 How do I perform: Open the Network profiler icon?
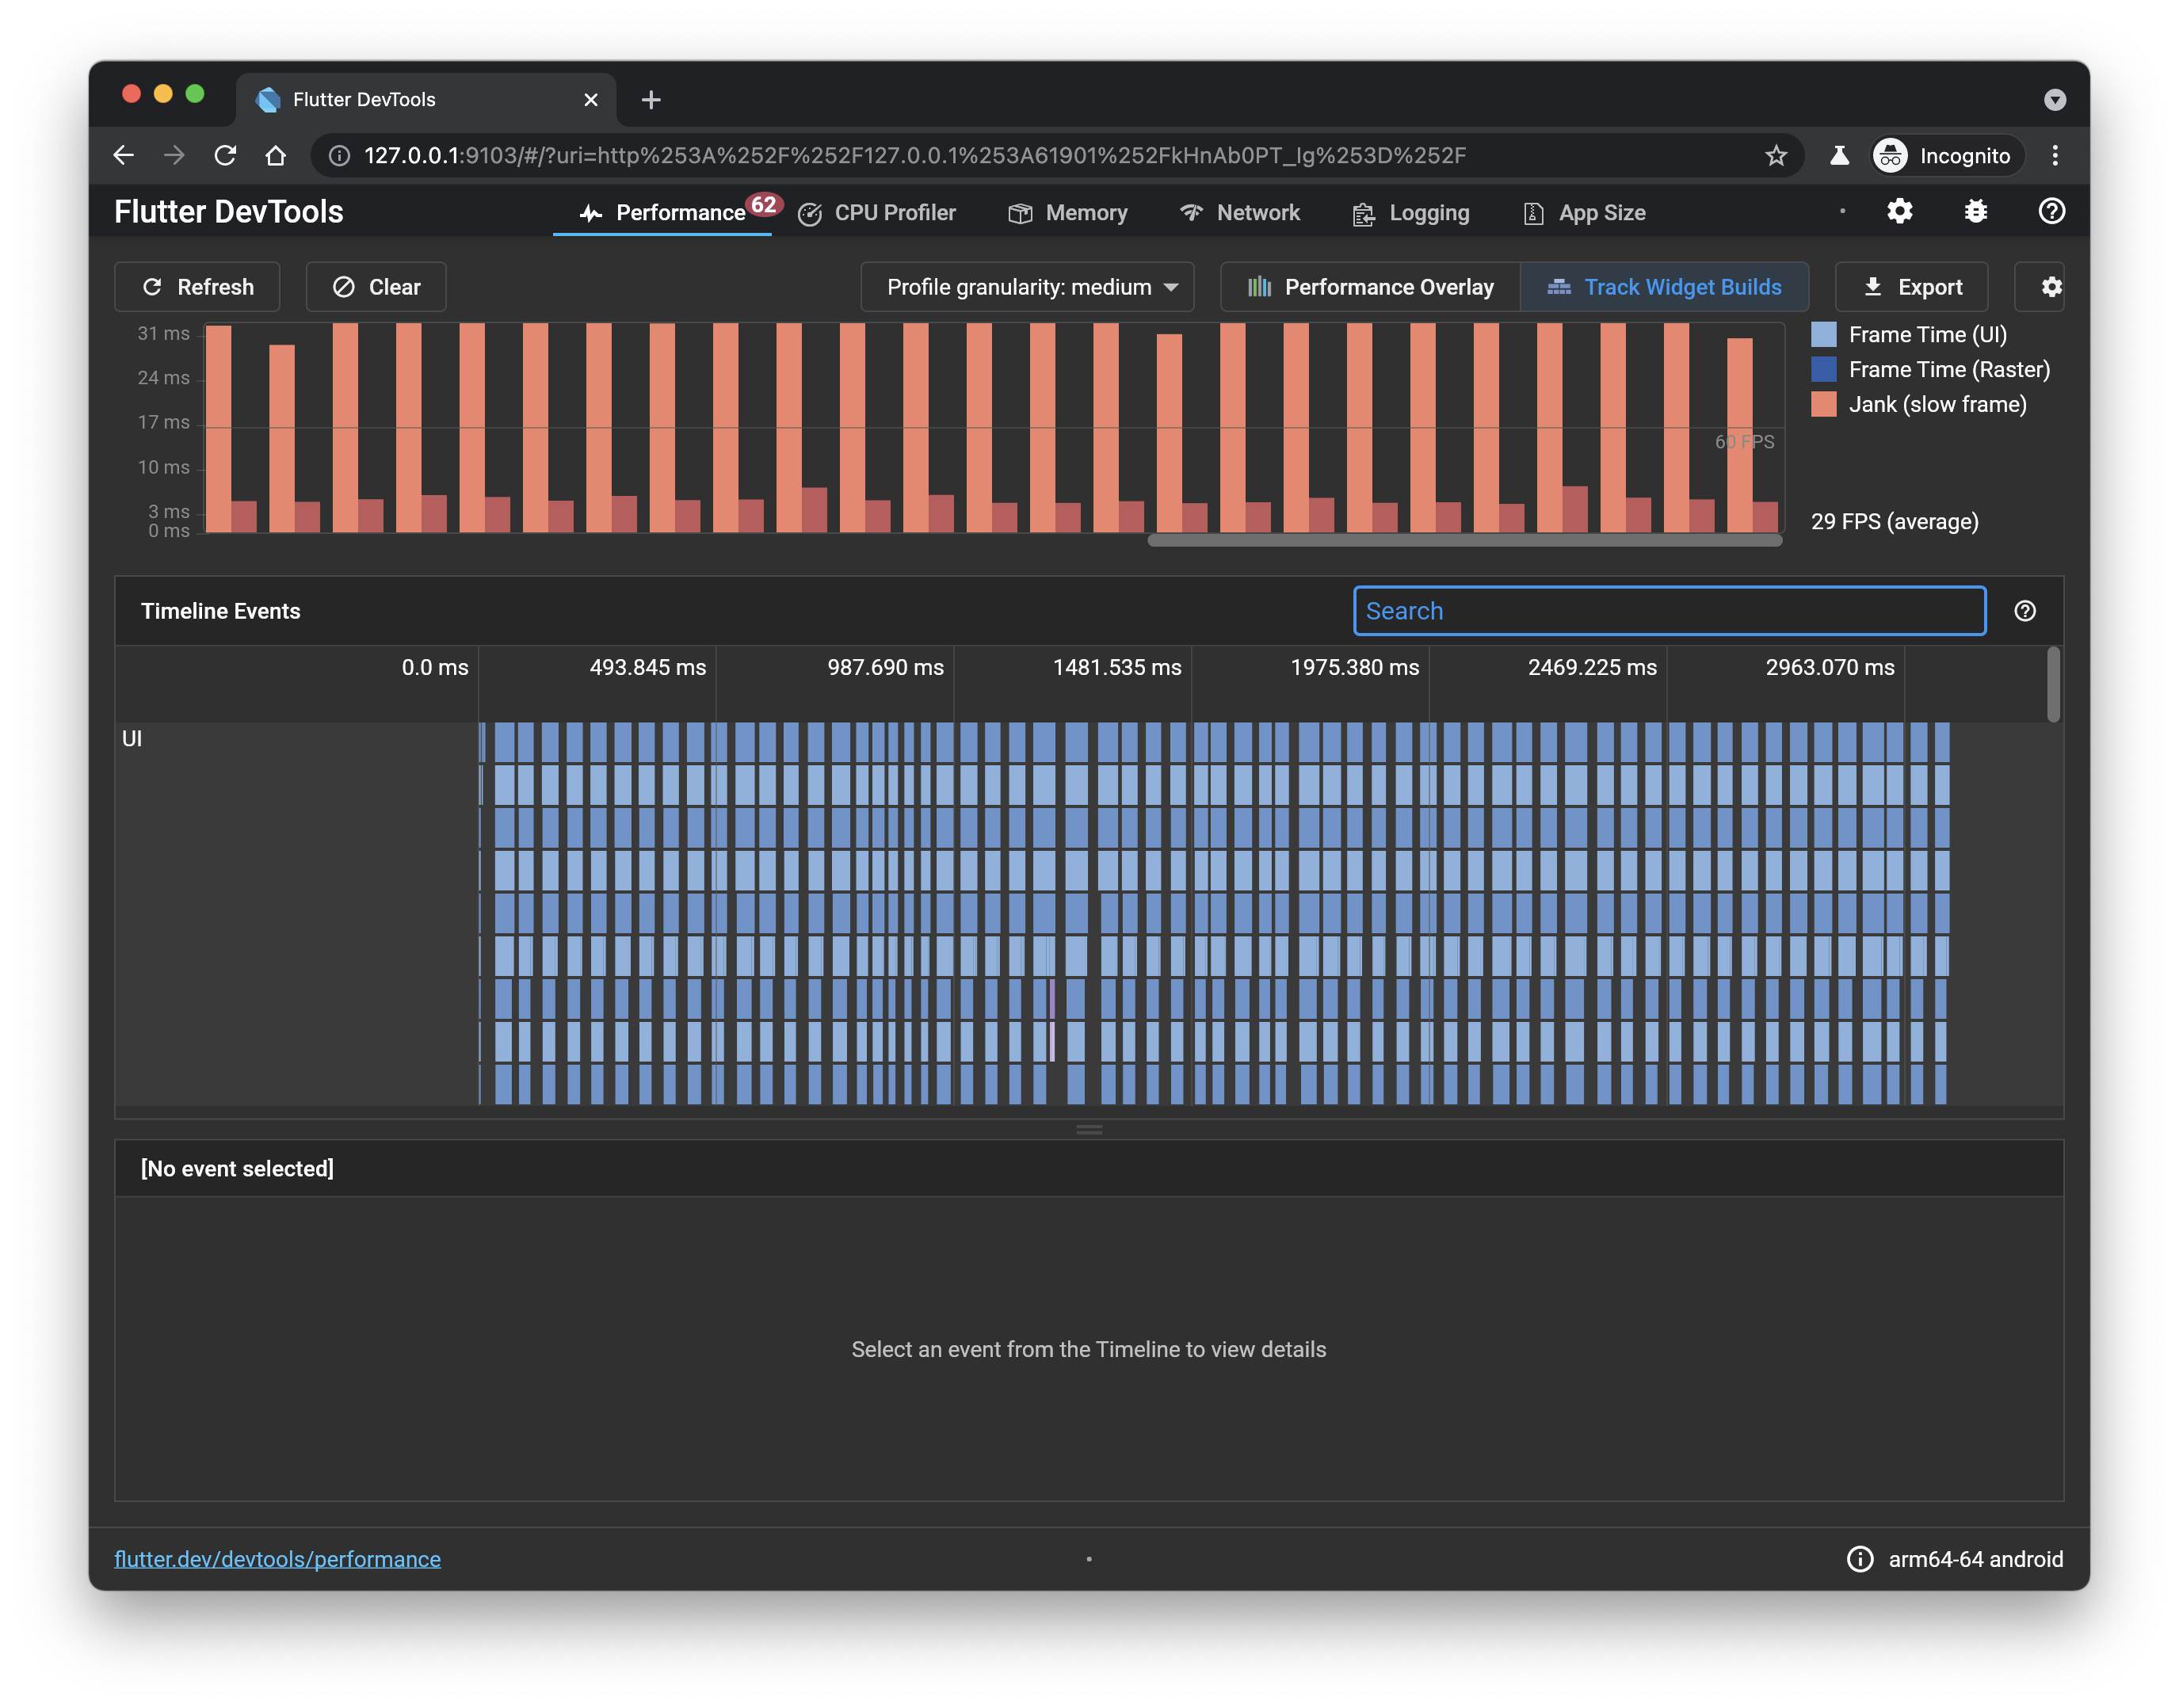pos(1190,212)
